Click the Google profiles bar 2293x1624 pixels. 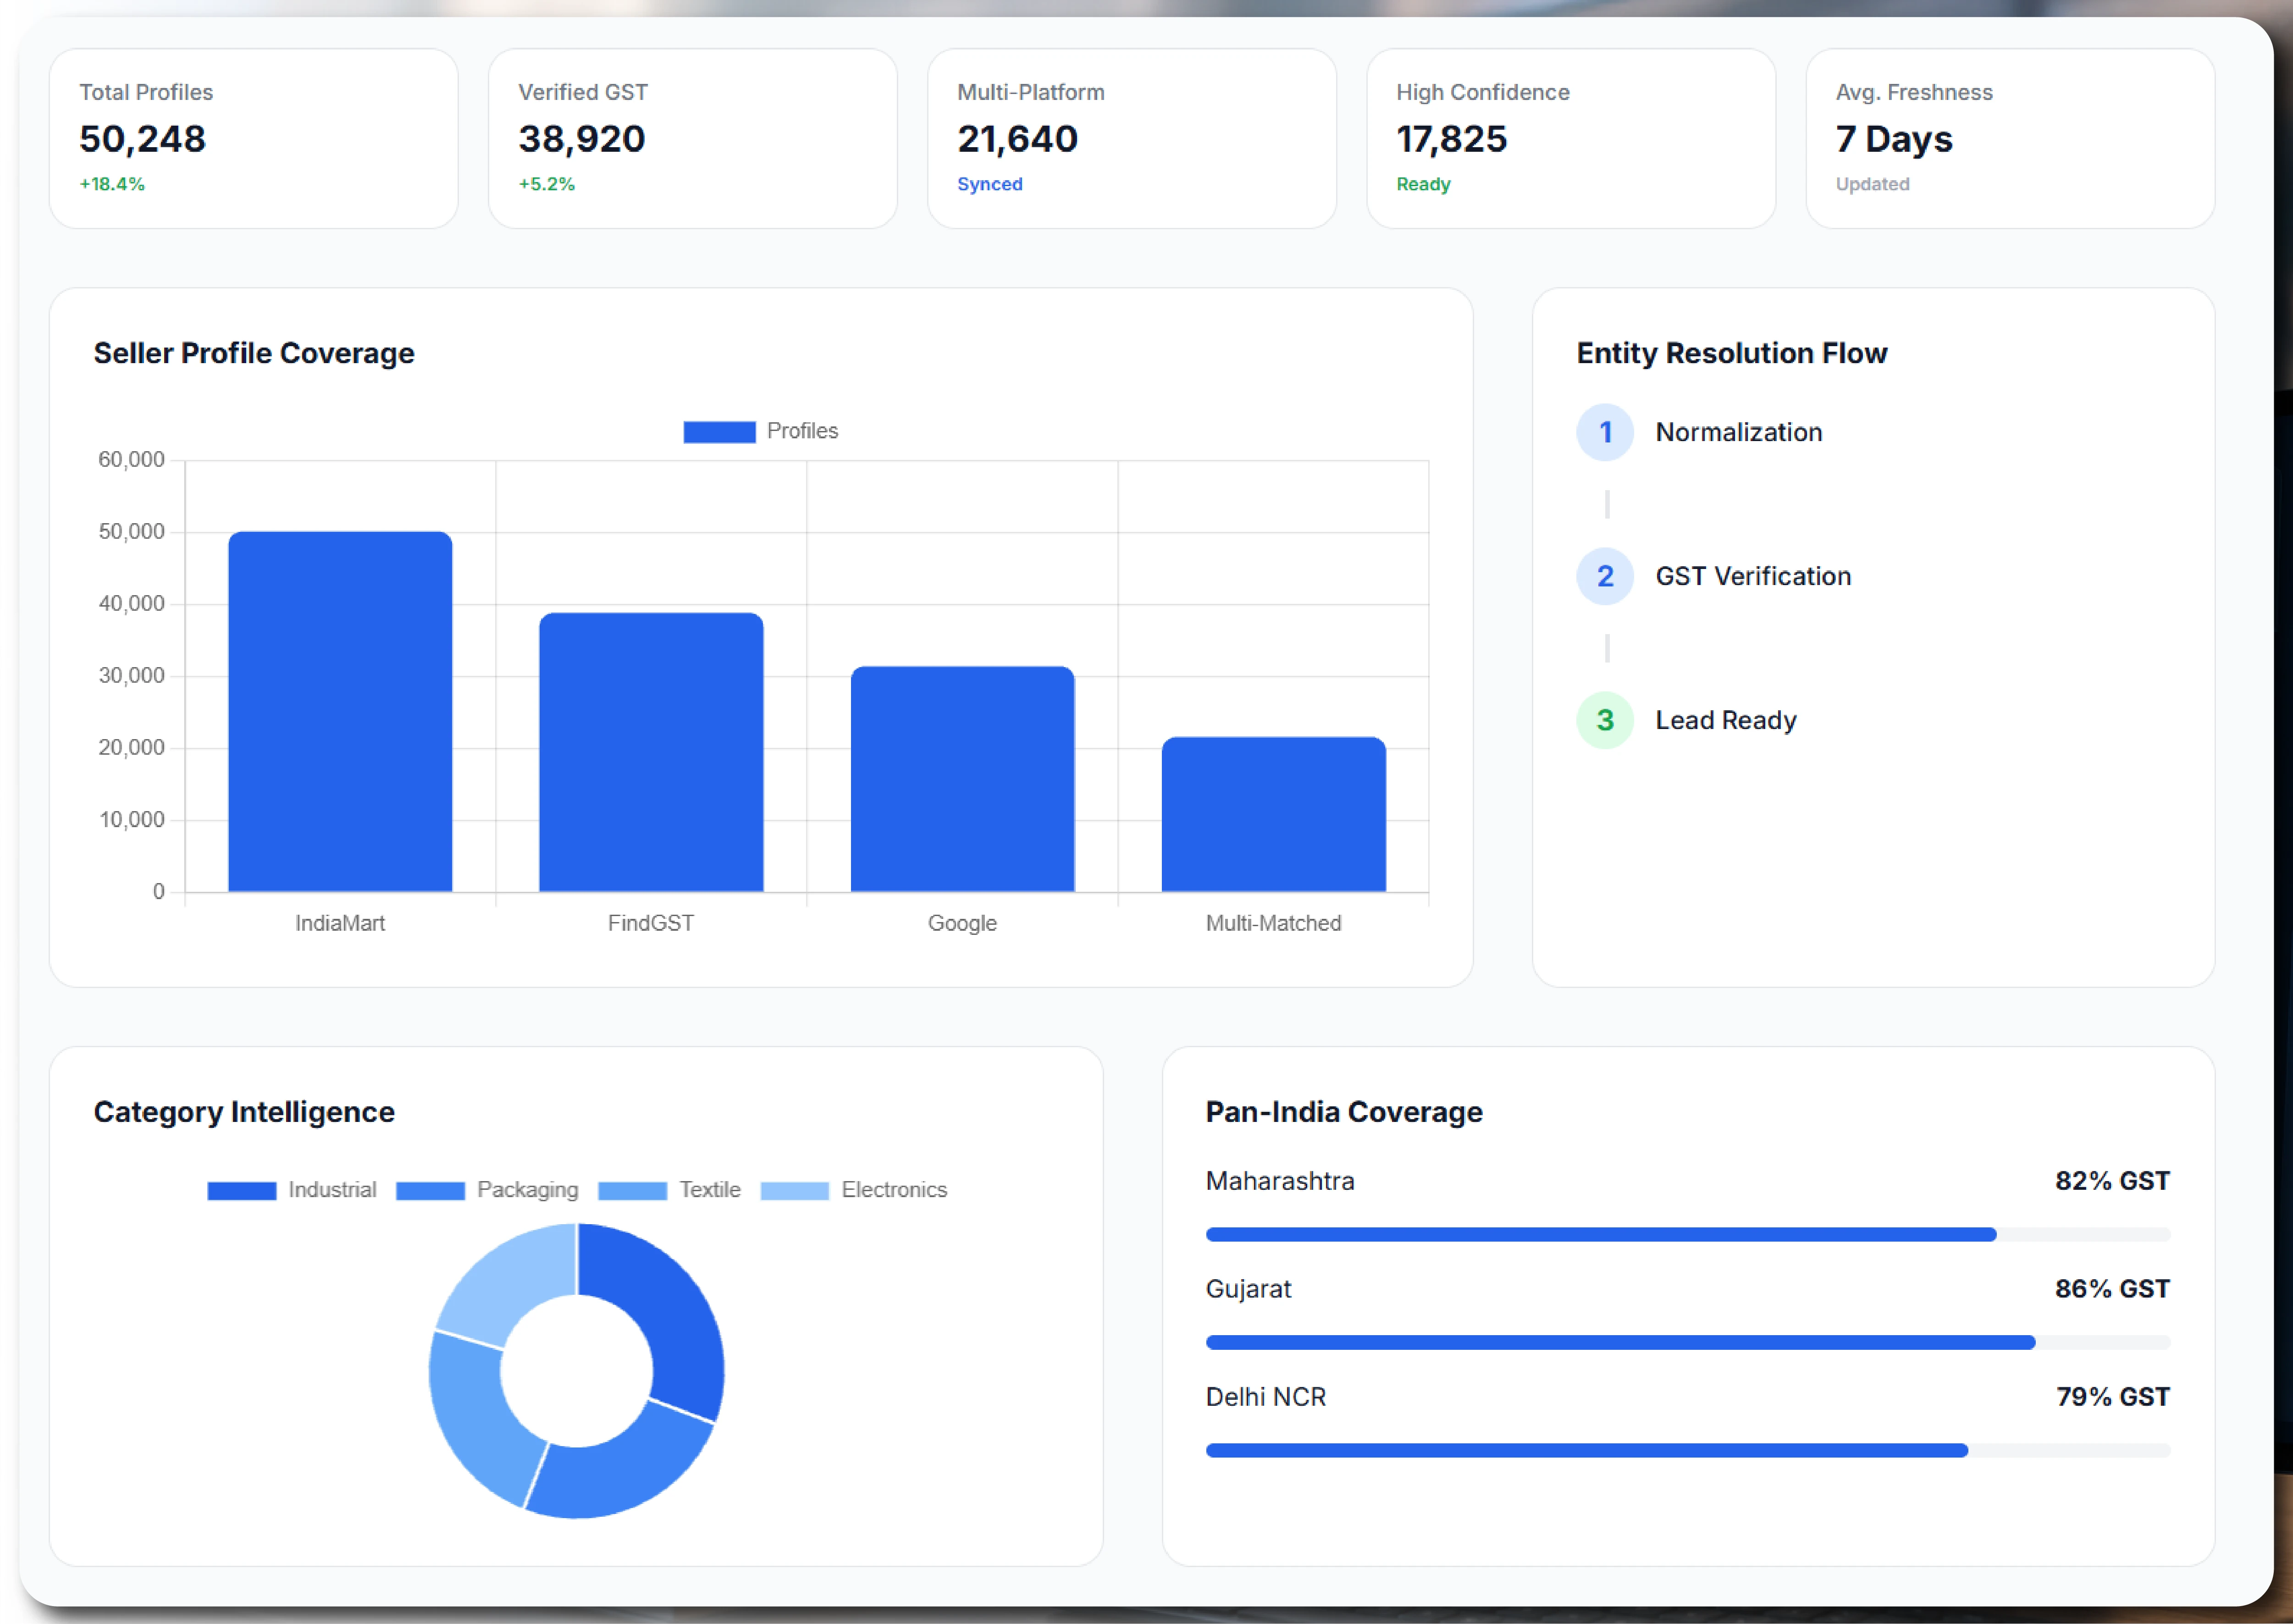[x=962, y=779]
